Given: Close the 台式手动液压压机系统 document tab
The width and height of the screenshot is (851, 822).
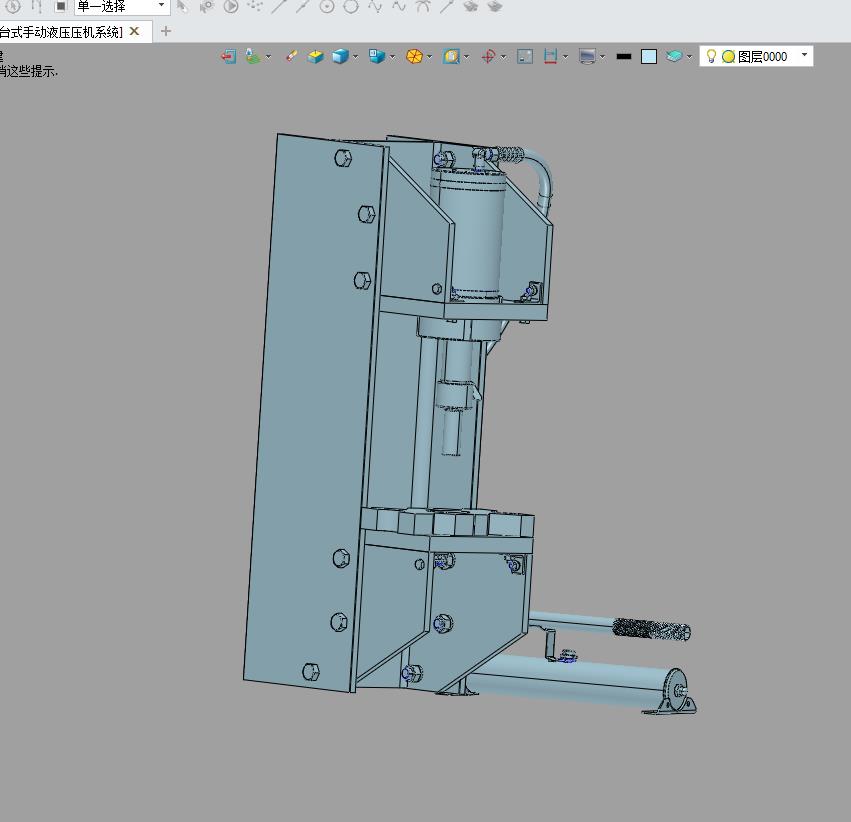Looking at the screenshot, I should point(134,31).
